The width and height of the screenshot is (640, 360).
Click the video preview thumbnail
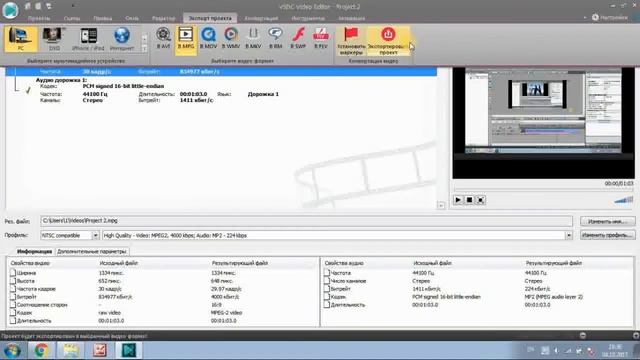click(543, 123)
